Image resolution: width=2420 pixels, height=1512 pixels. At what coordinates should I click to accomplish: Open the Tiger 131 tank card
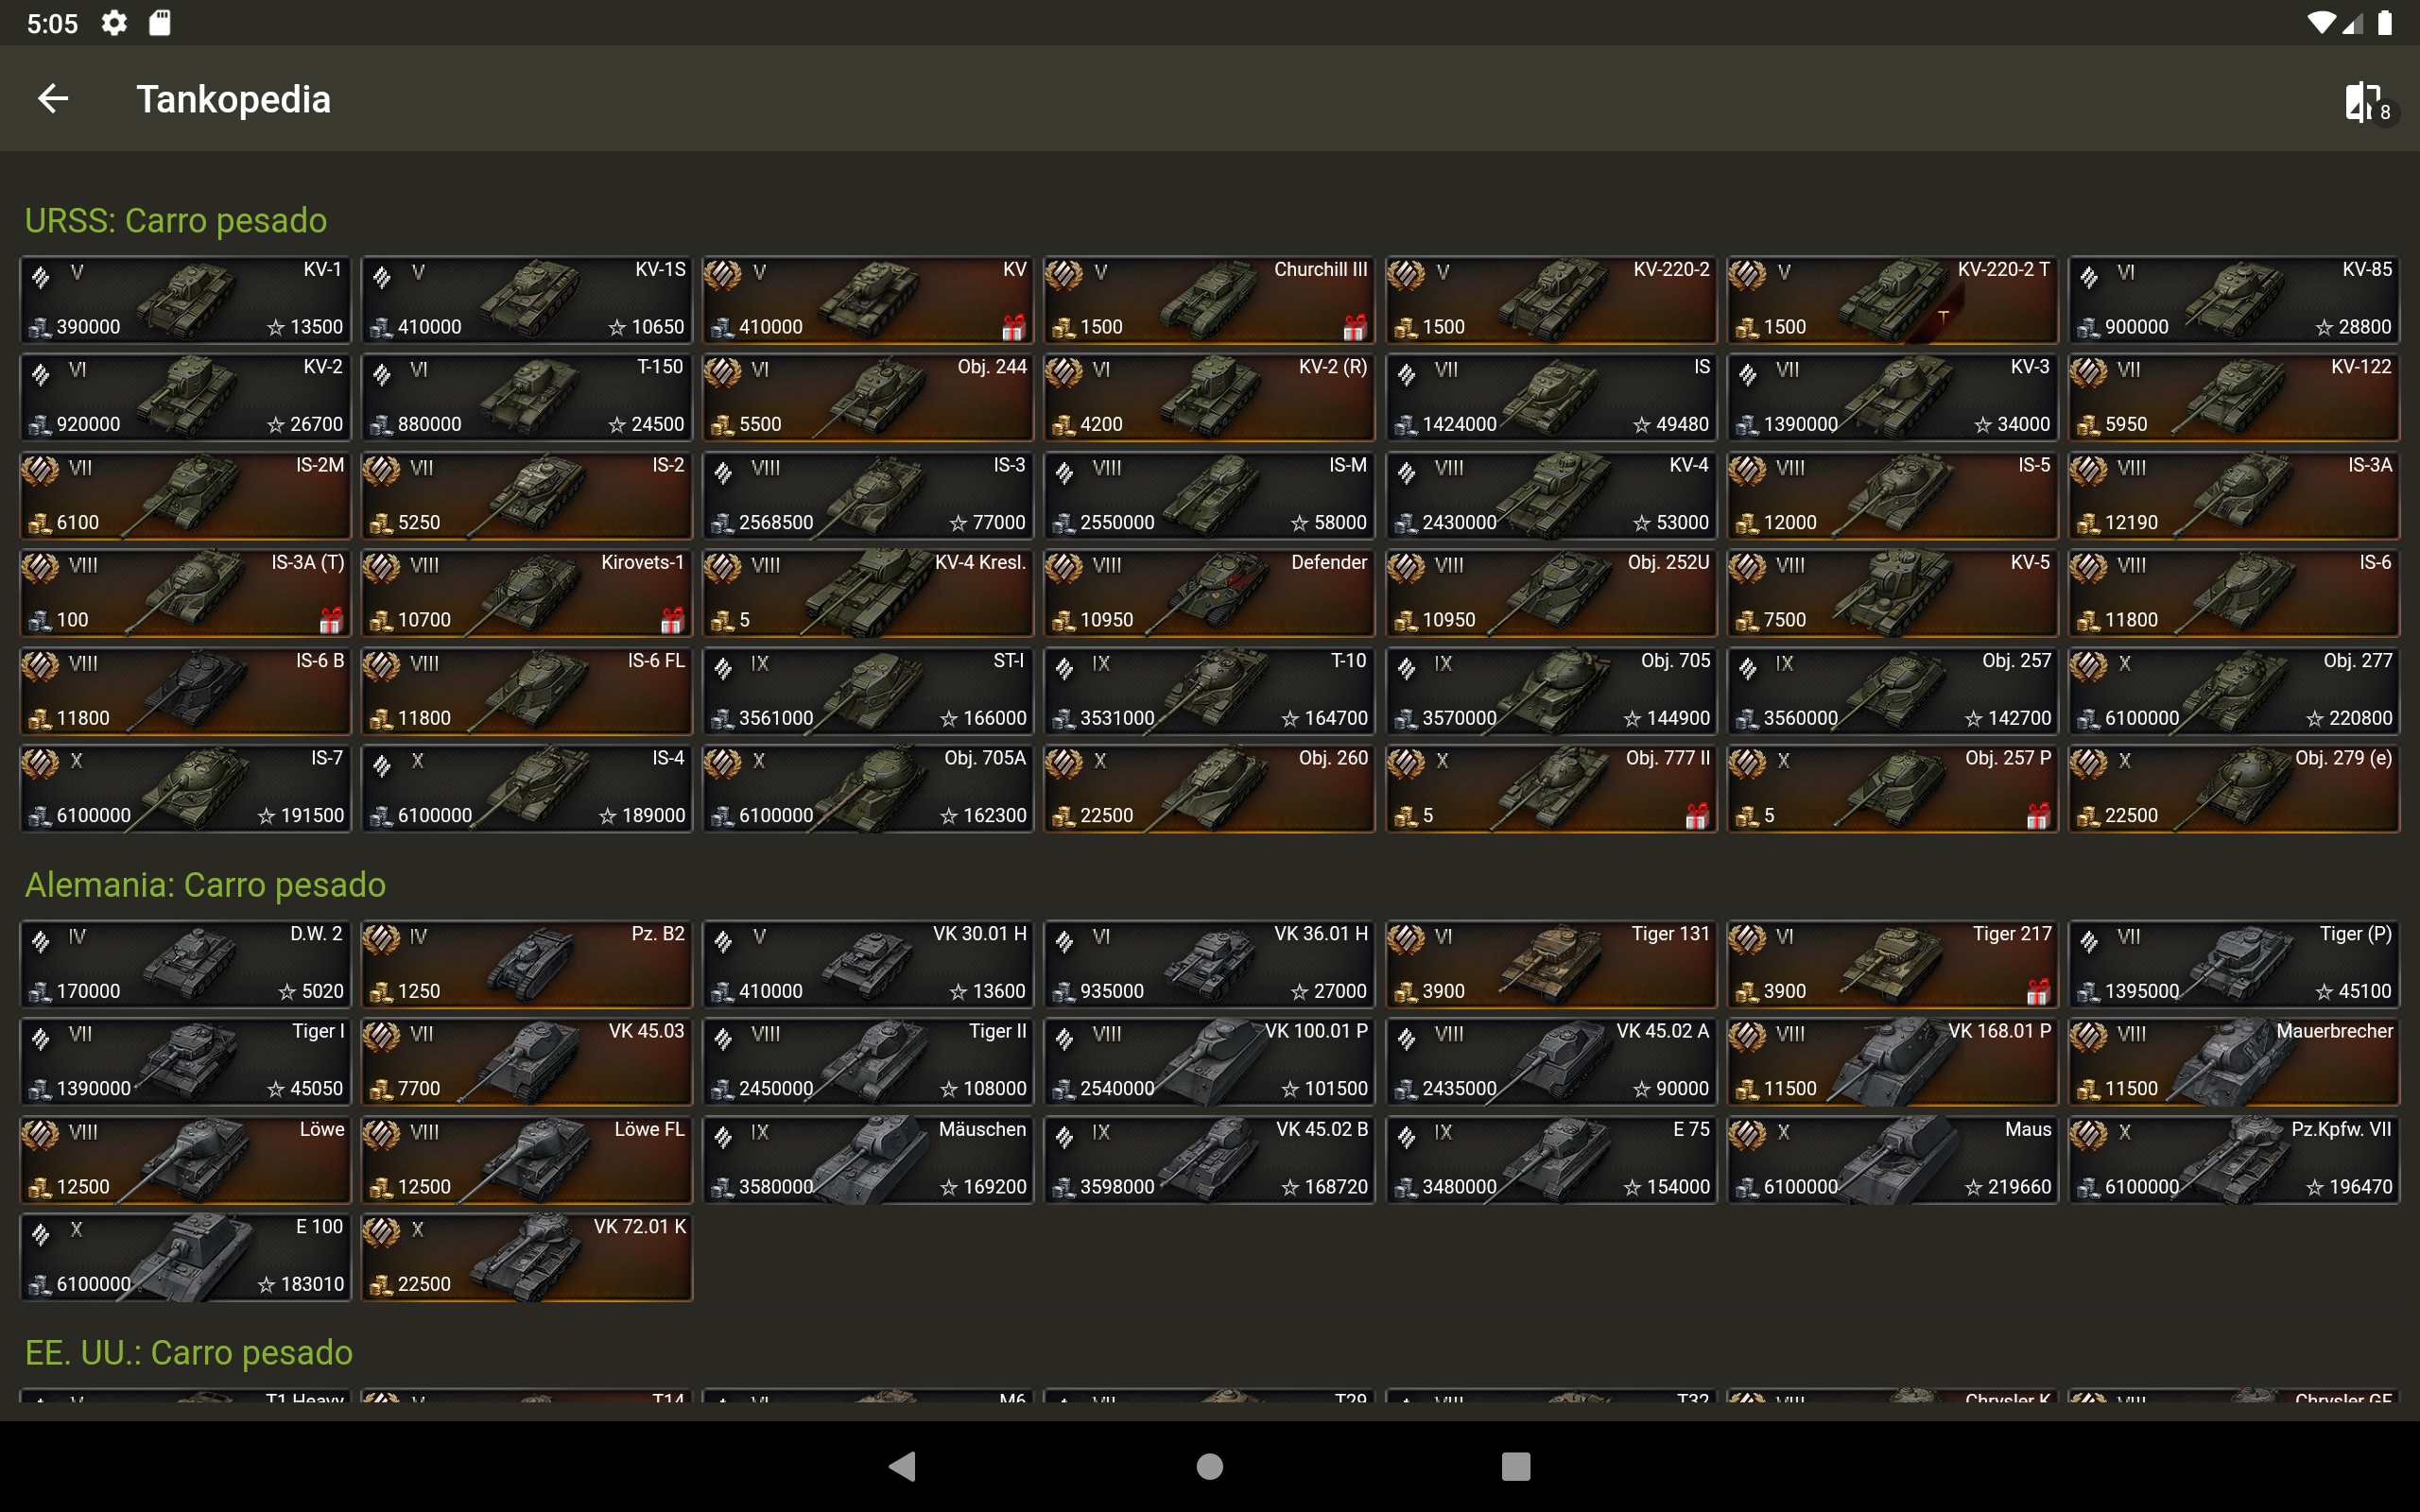click(1551, 964)
